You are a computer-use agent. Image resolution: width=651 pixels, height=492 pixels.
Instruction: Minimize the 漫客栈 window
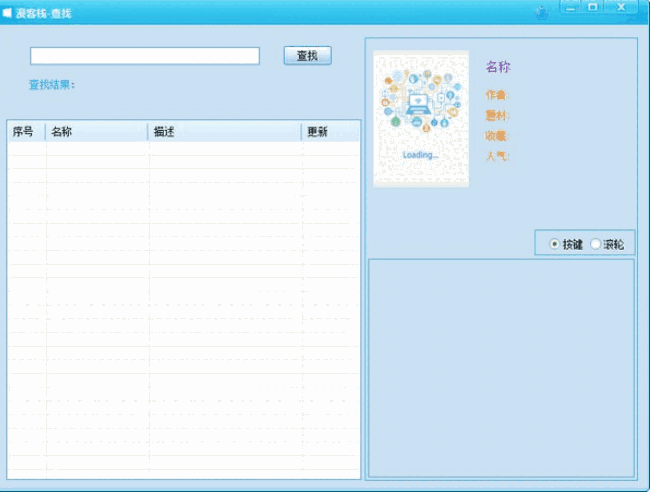click(x=571, y=7)
